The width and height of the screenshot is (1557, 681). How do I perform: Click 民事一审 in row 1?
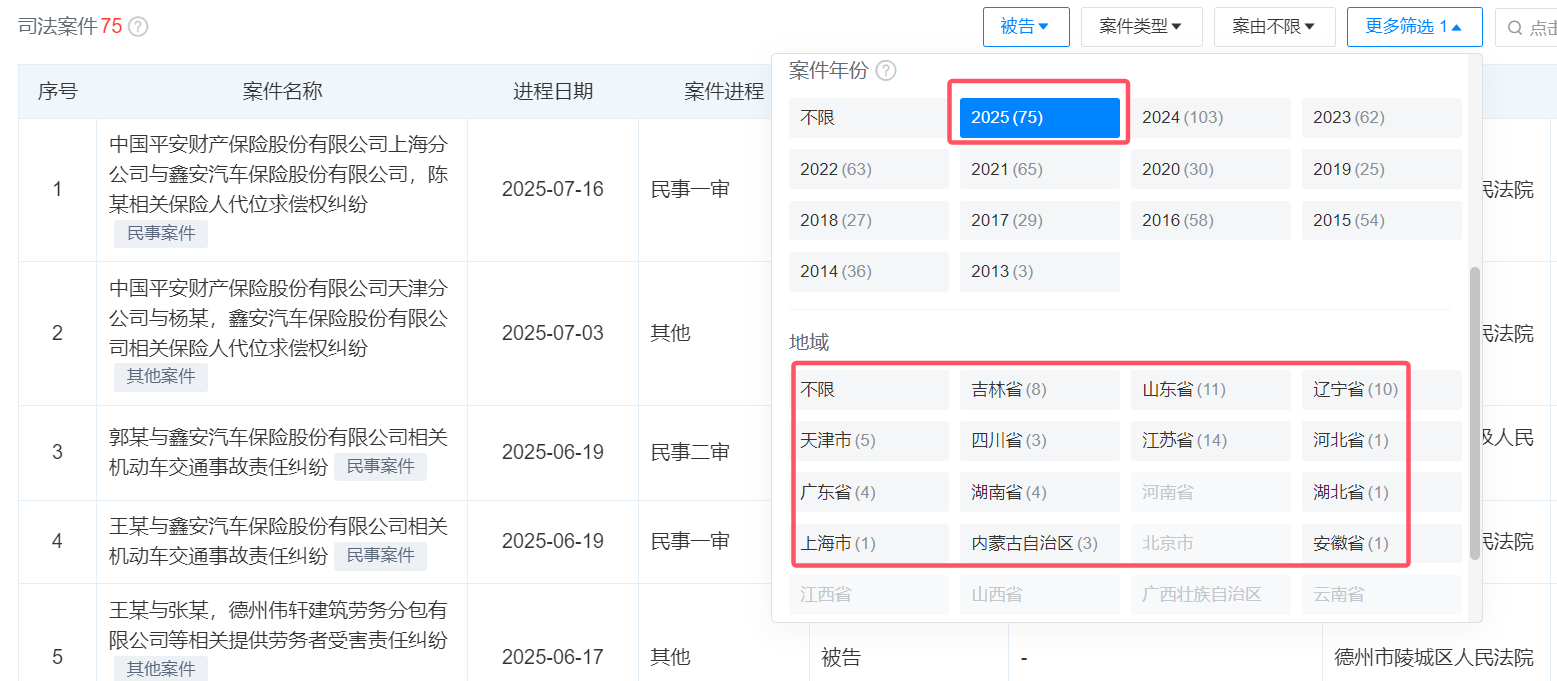click(x=690, y=189)
